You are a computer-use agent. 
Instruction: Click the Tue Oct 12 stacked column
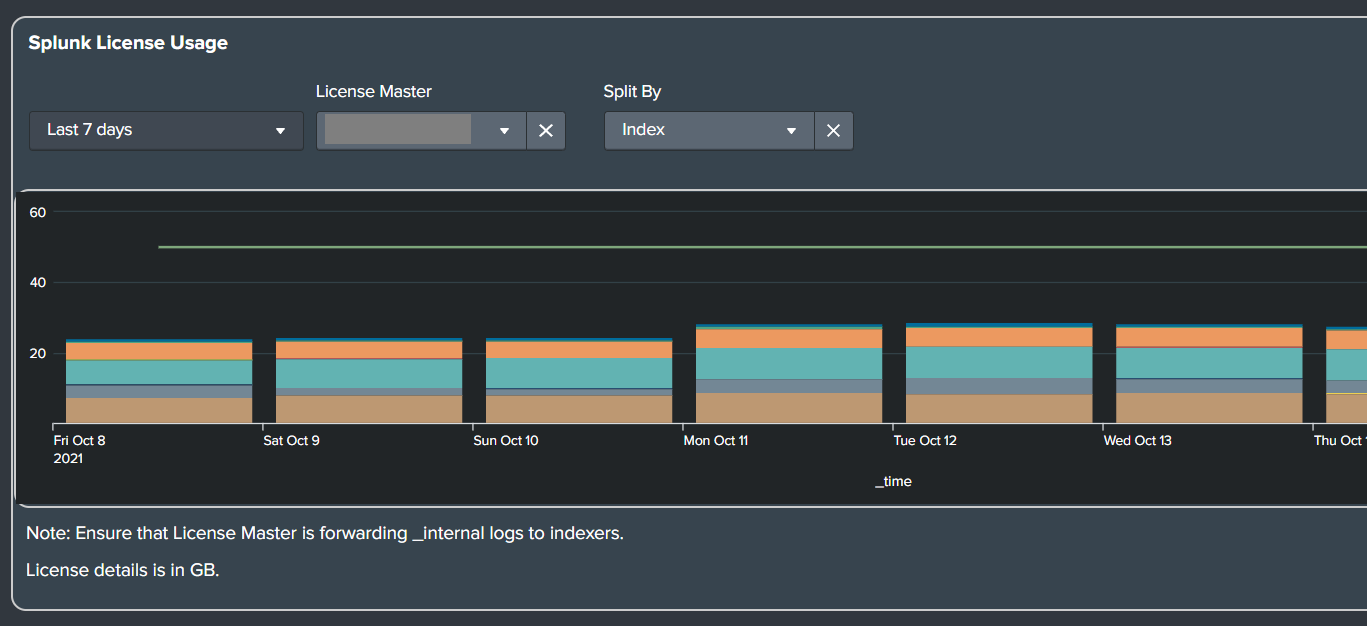(999, 374)
